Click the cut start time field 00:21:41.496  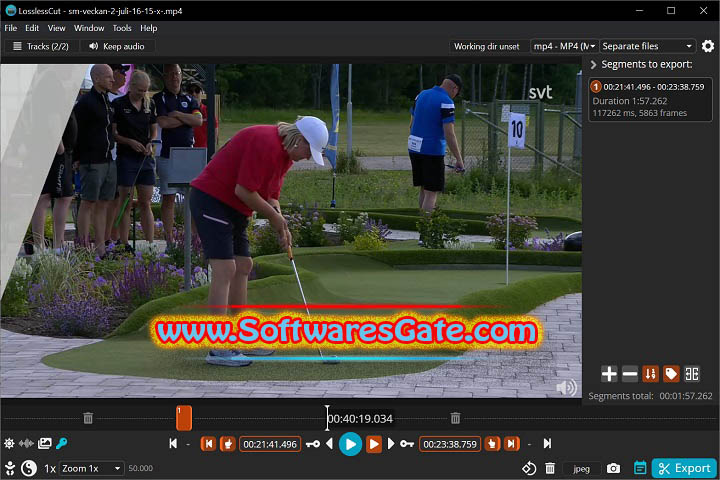[270, 444]
